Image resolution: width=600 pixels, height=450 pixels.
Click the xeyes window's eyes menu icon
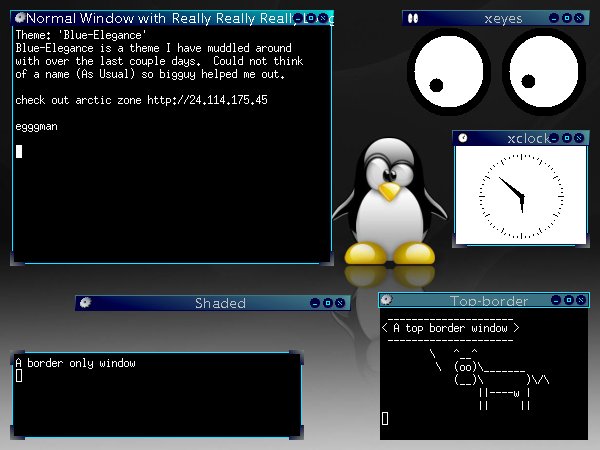point(413,18)
